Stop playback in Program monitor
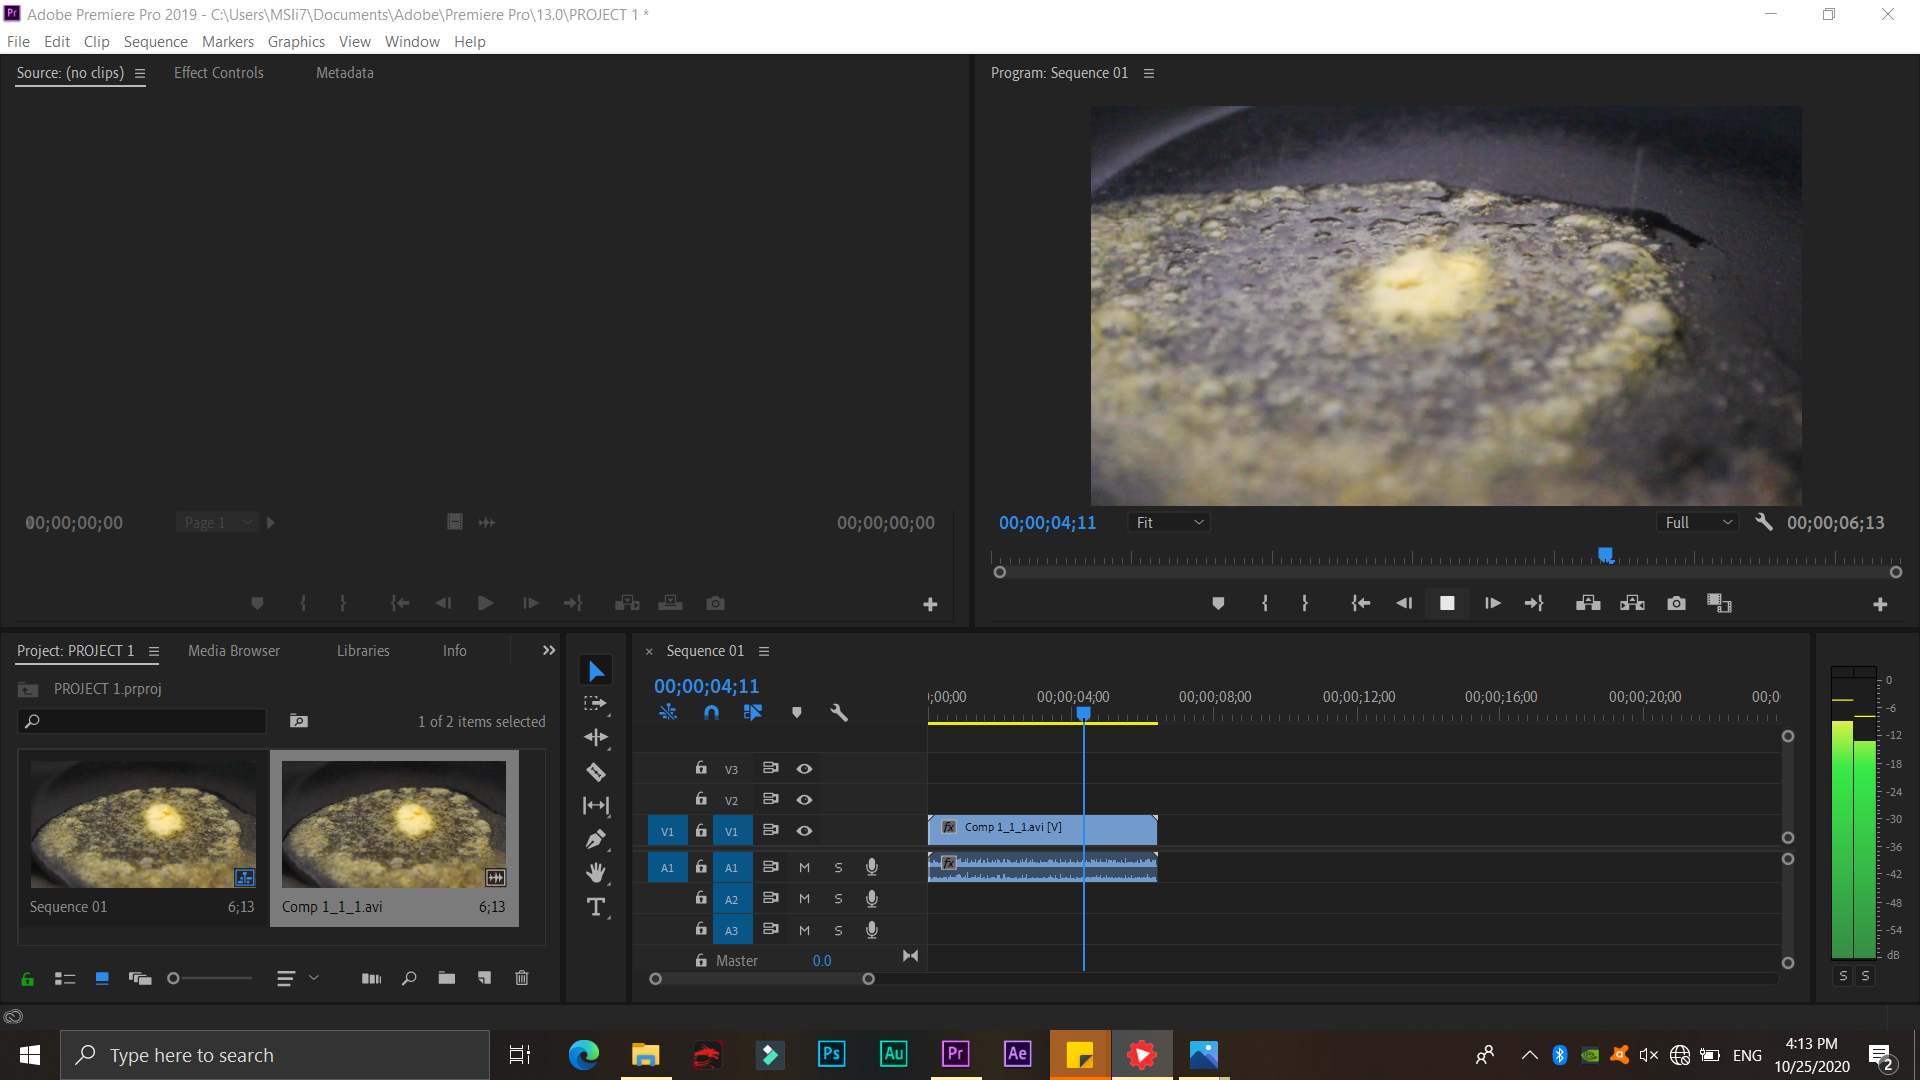This screenshot has height=1080, width=1920. pyautogui.click(x=1447, y=603)
